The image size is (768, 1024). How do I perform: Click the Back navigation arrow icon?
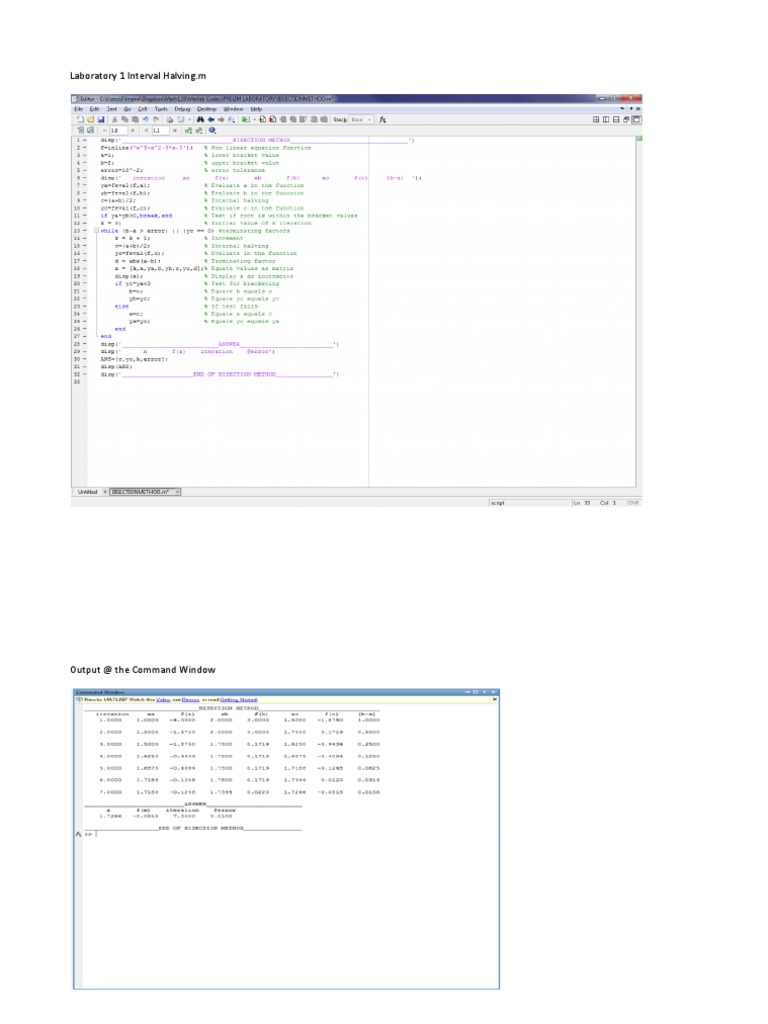210,120
